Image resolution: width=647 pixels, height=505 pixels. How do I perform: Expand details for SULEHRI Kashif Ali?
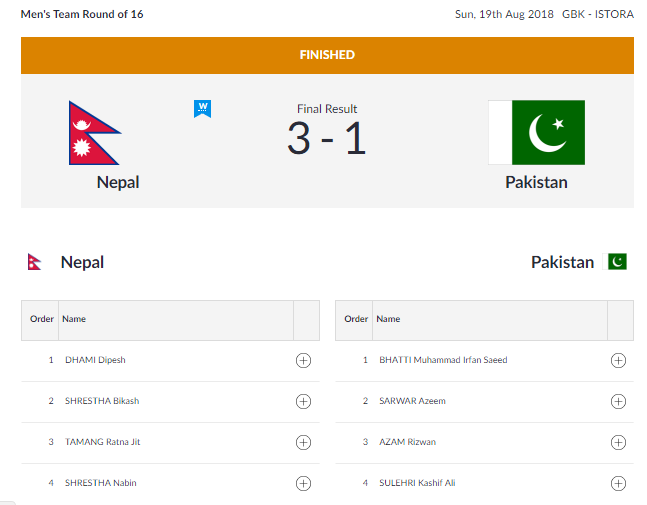click(618, 483)
